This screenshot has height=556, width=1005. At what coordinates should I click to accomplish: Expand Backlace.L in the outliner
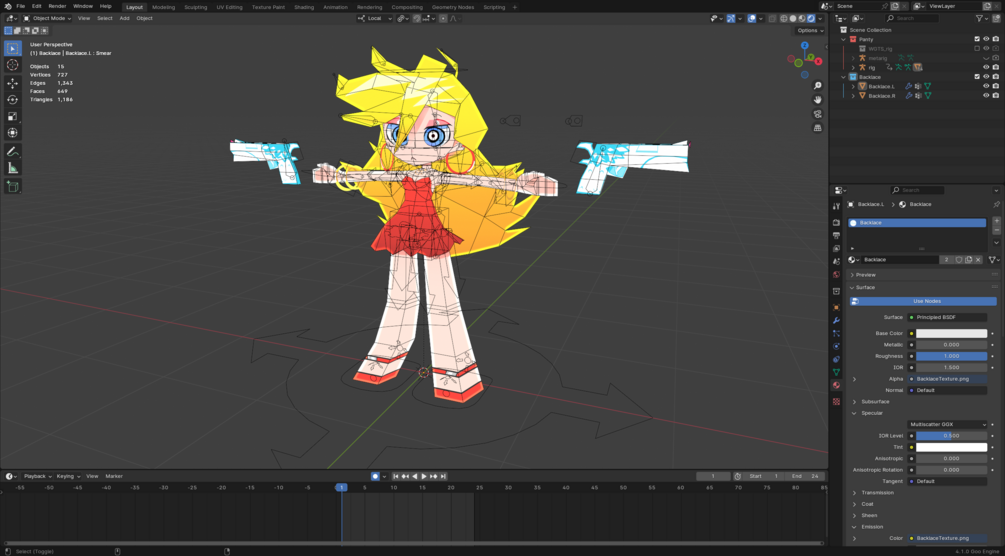853,86
